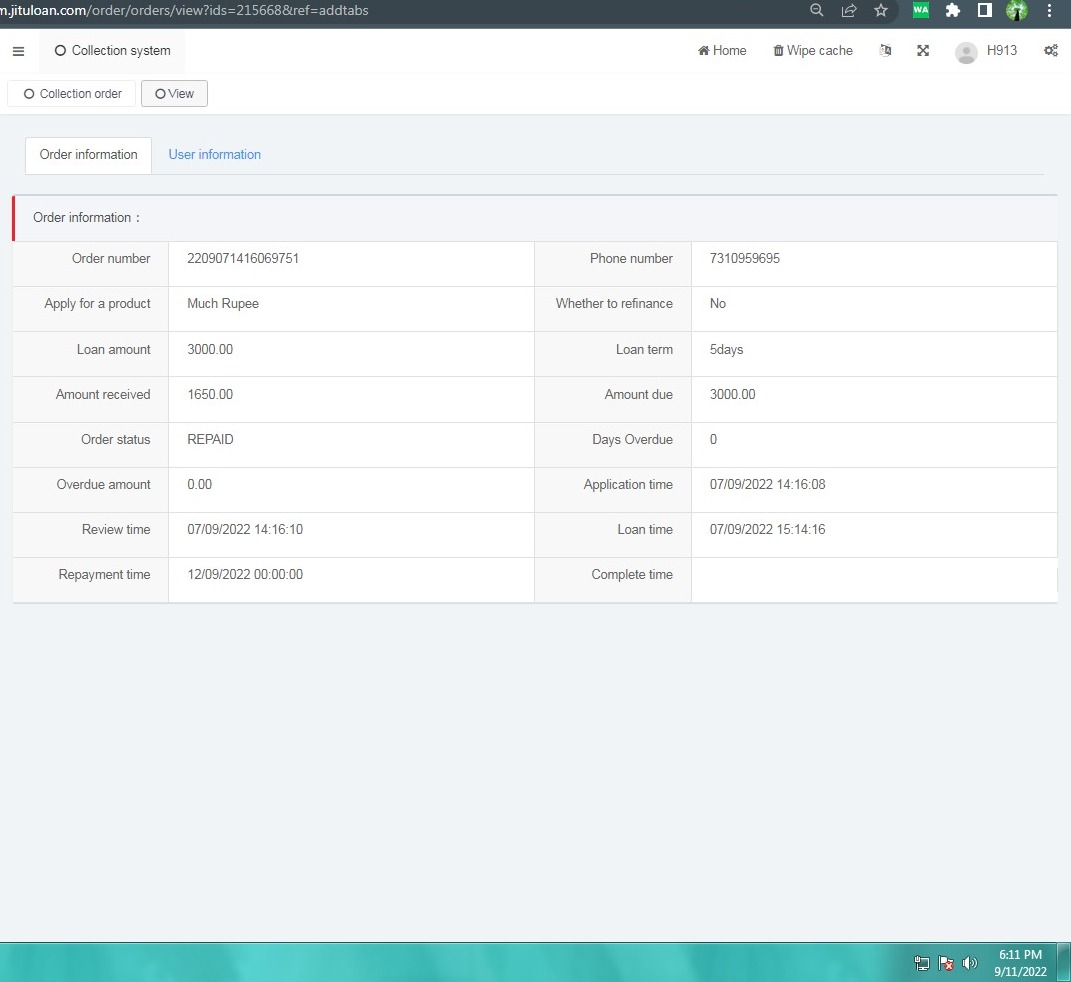Screen dimensions: 1071x982
Task: Toggle fullscreen with the expand arrows icon
Action: (923, 51)
